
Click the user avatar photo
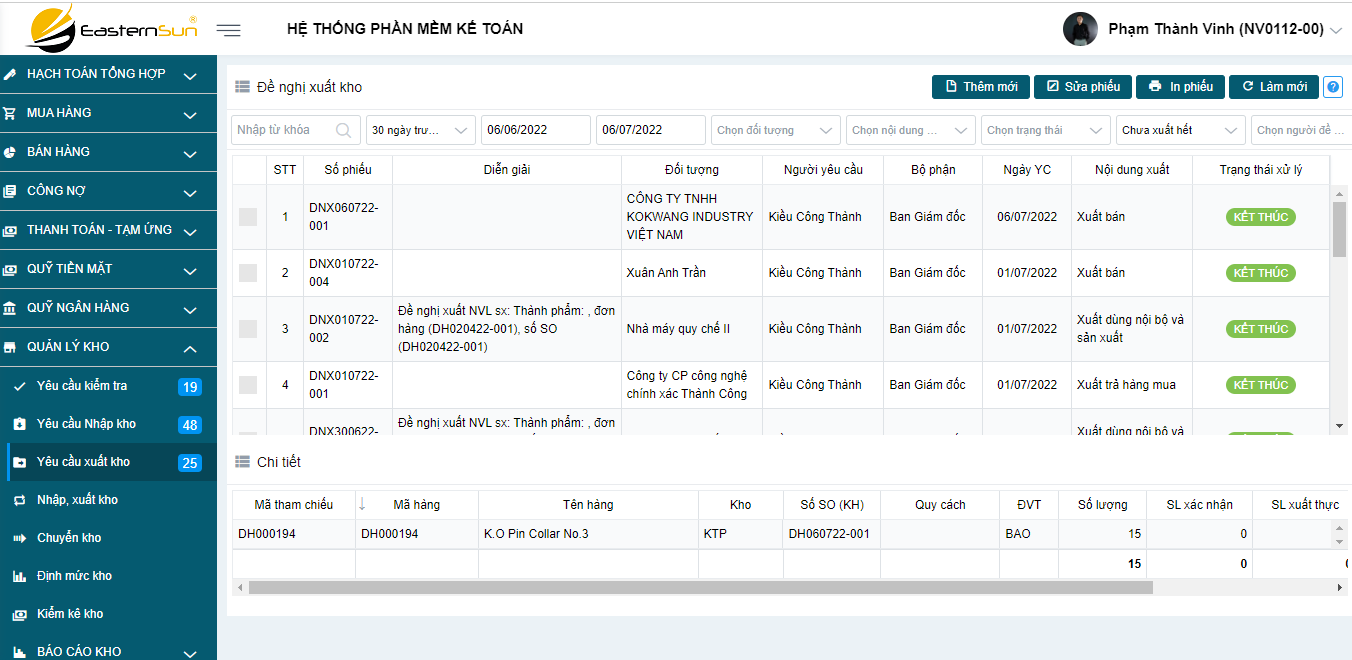coord(1080,29)
